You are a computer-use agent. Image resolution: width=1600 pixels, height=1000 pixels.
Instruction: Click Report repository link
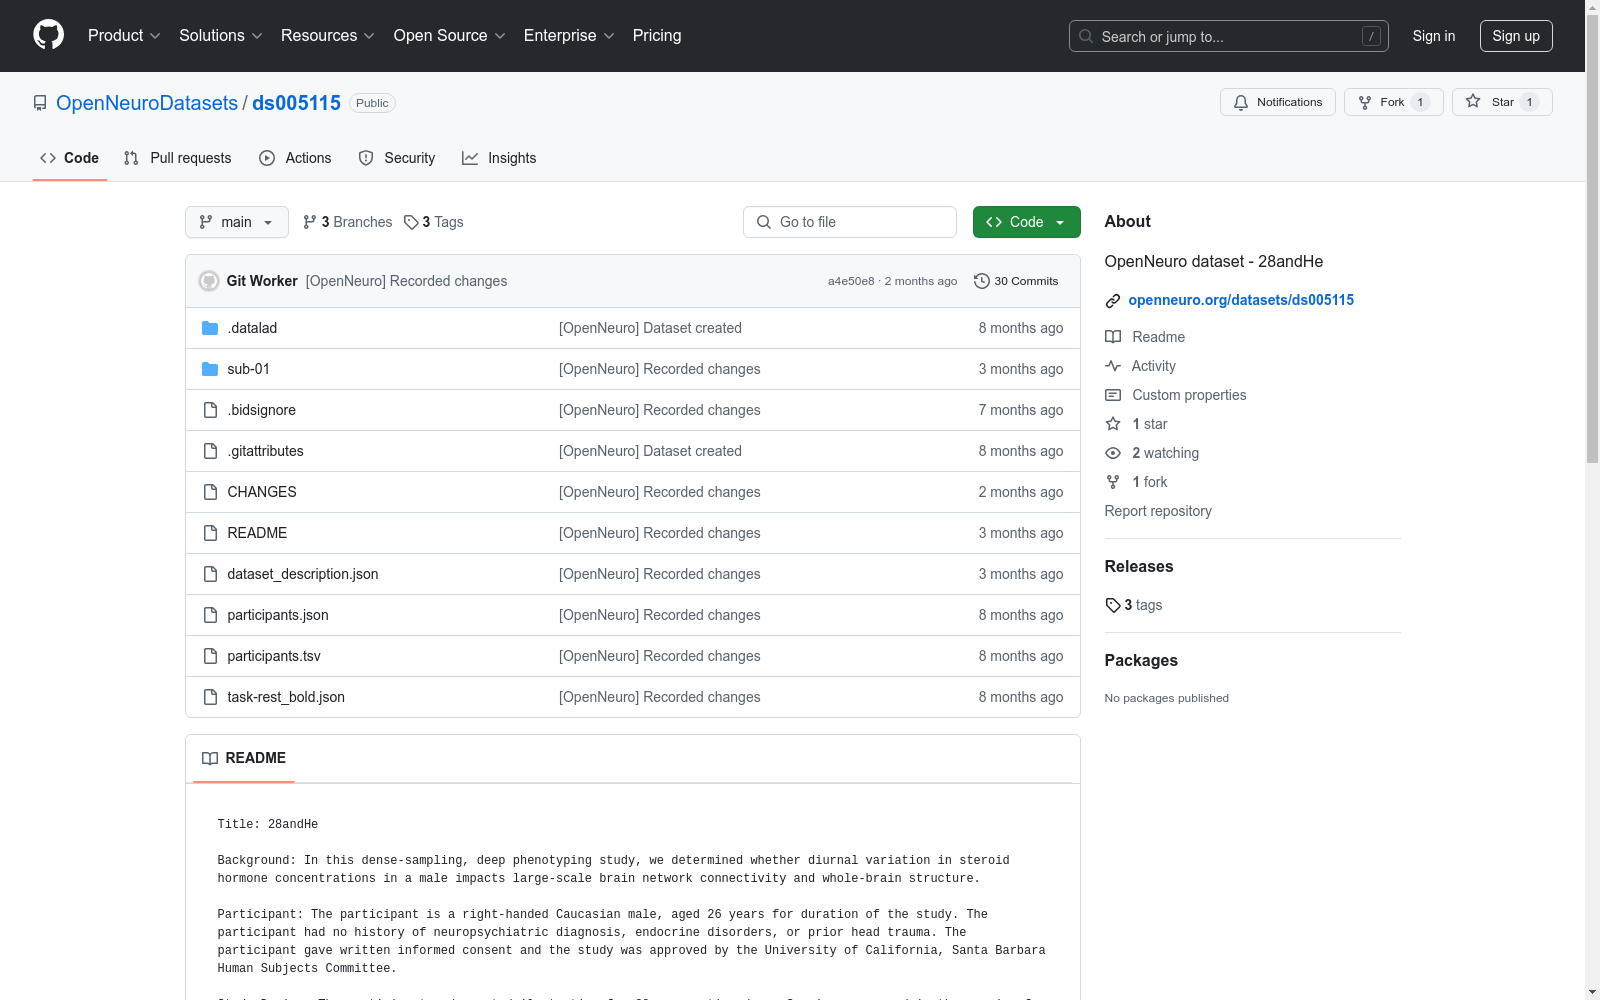(1158, 511)
